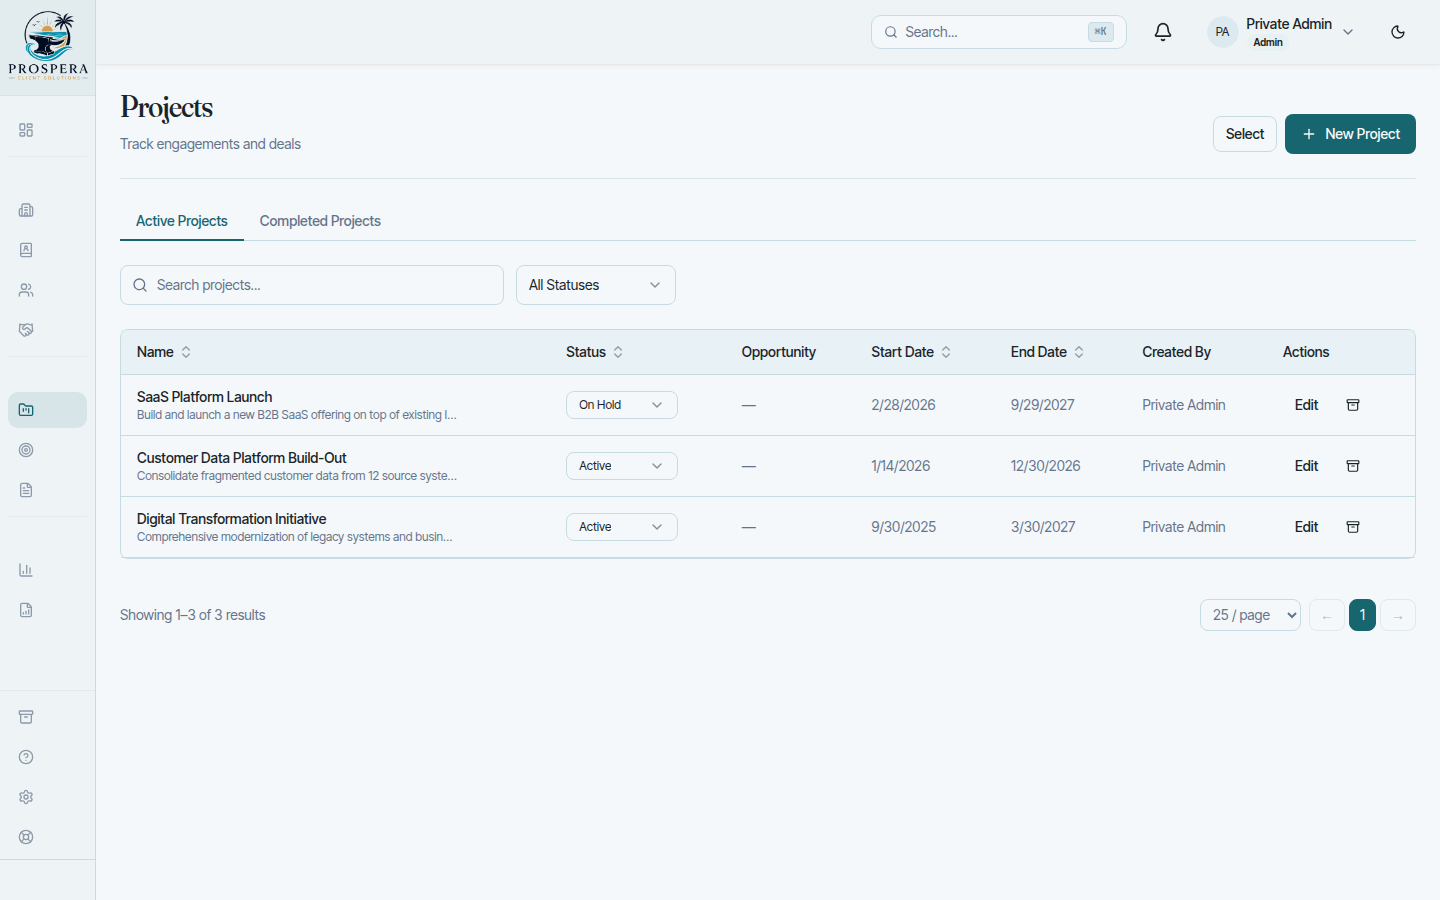Image resolution: width=1440 pixels, height=900 pixels.
Task: Open status dropdown for SaaS Platform Launch
Action: [622, 405]
